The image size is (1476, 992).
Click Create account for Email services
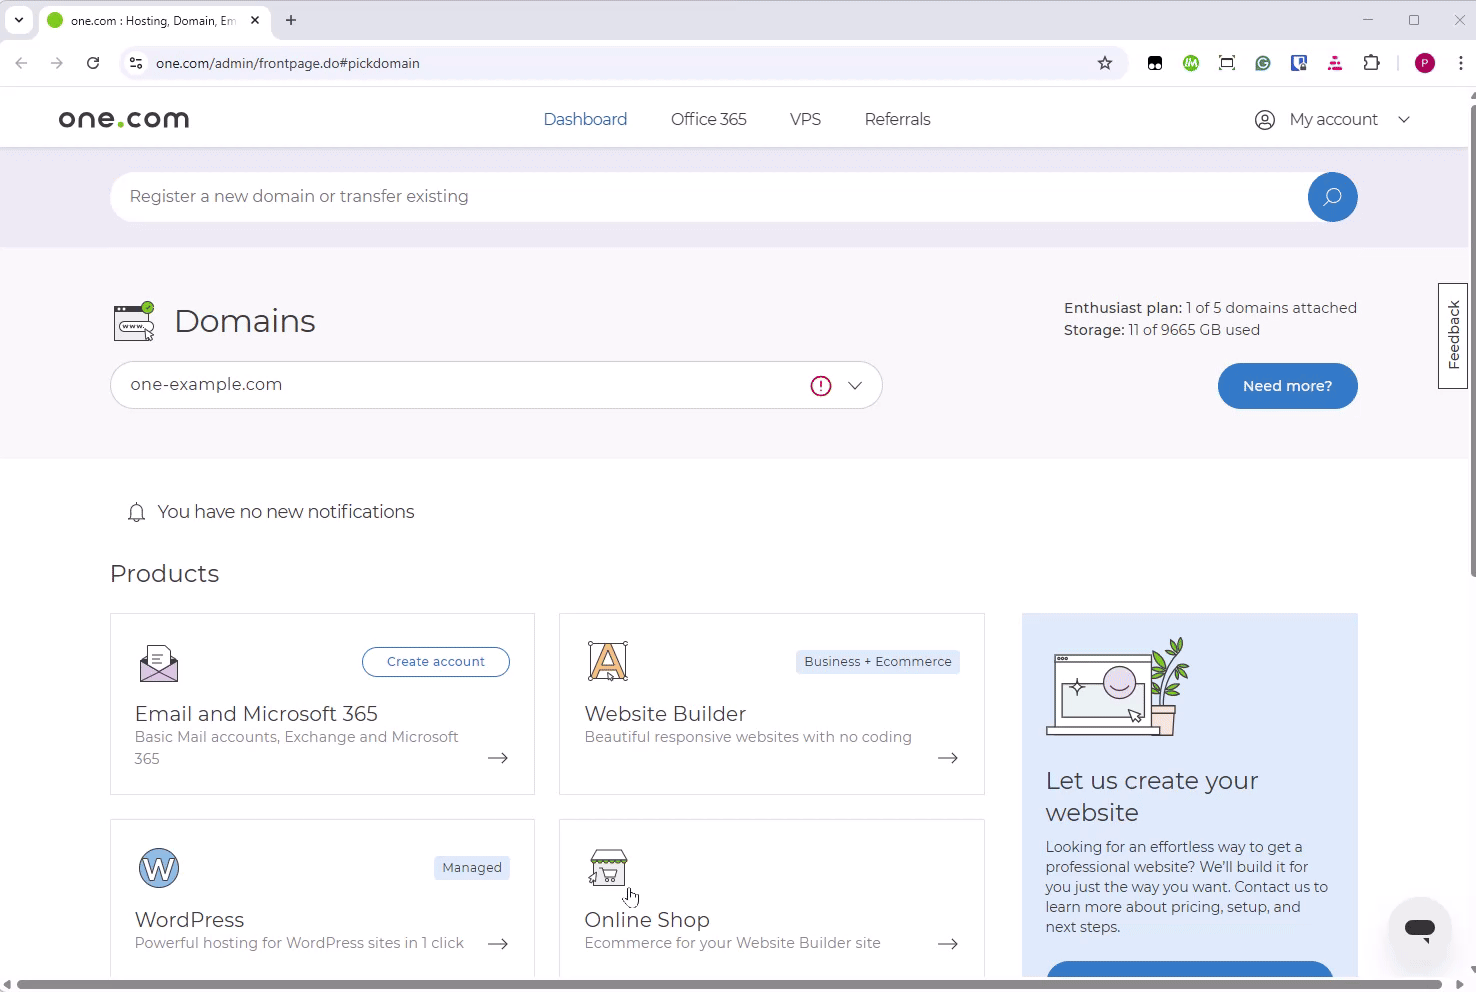(x=435, y=661)
